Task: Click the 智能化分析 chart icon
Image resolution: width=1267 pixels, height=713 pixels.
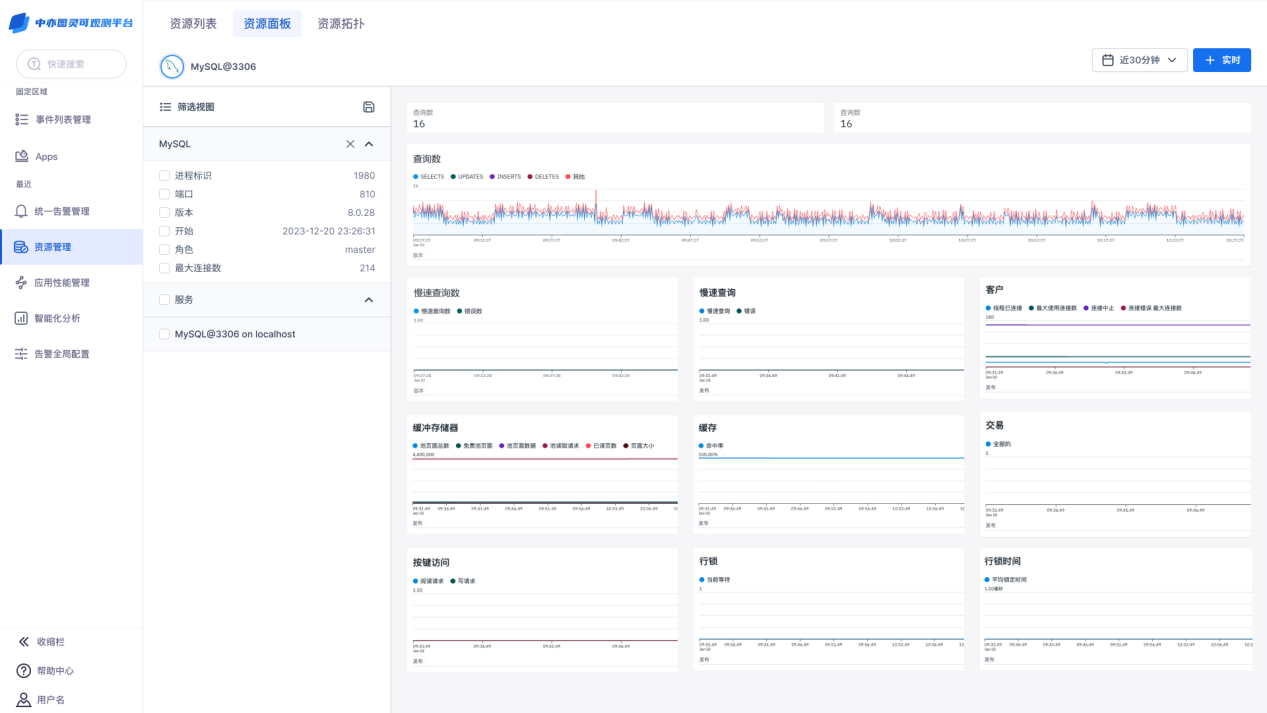Action: [x=21, y=318]
